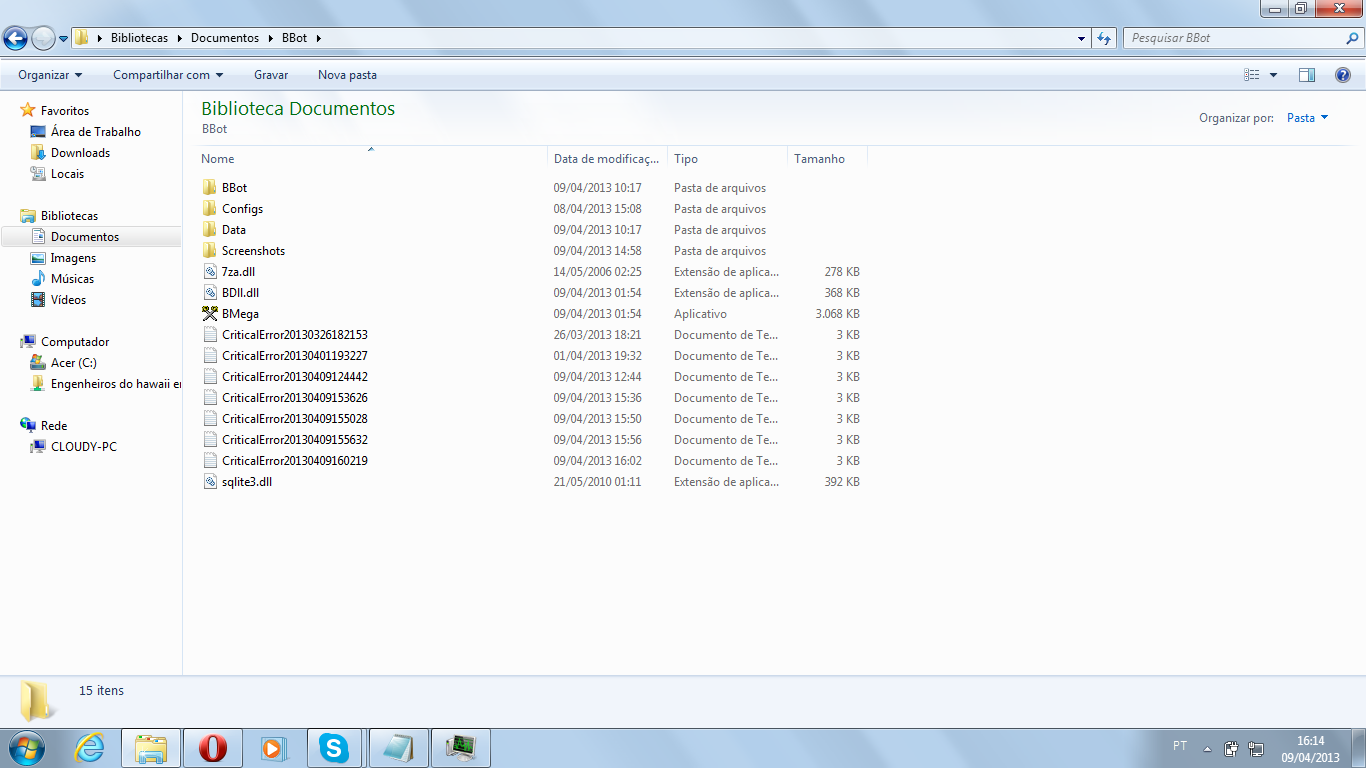Click the Gravar toolbar button

point(271,75)
